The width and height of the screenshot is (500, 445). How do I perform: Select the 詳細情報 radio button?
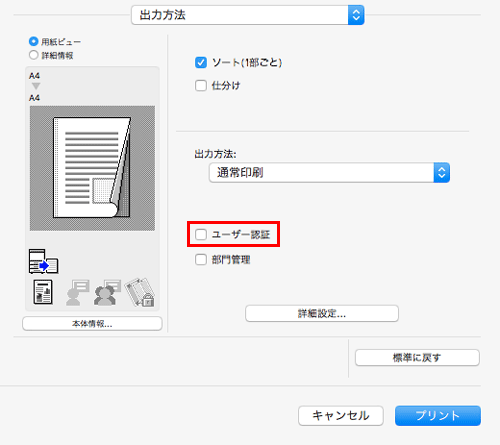click(34, 55)
